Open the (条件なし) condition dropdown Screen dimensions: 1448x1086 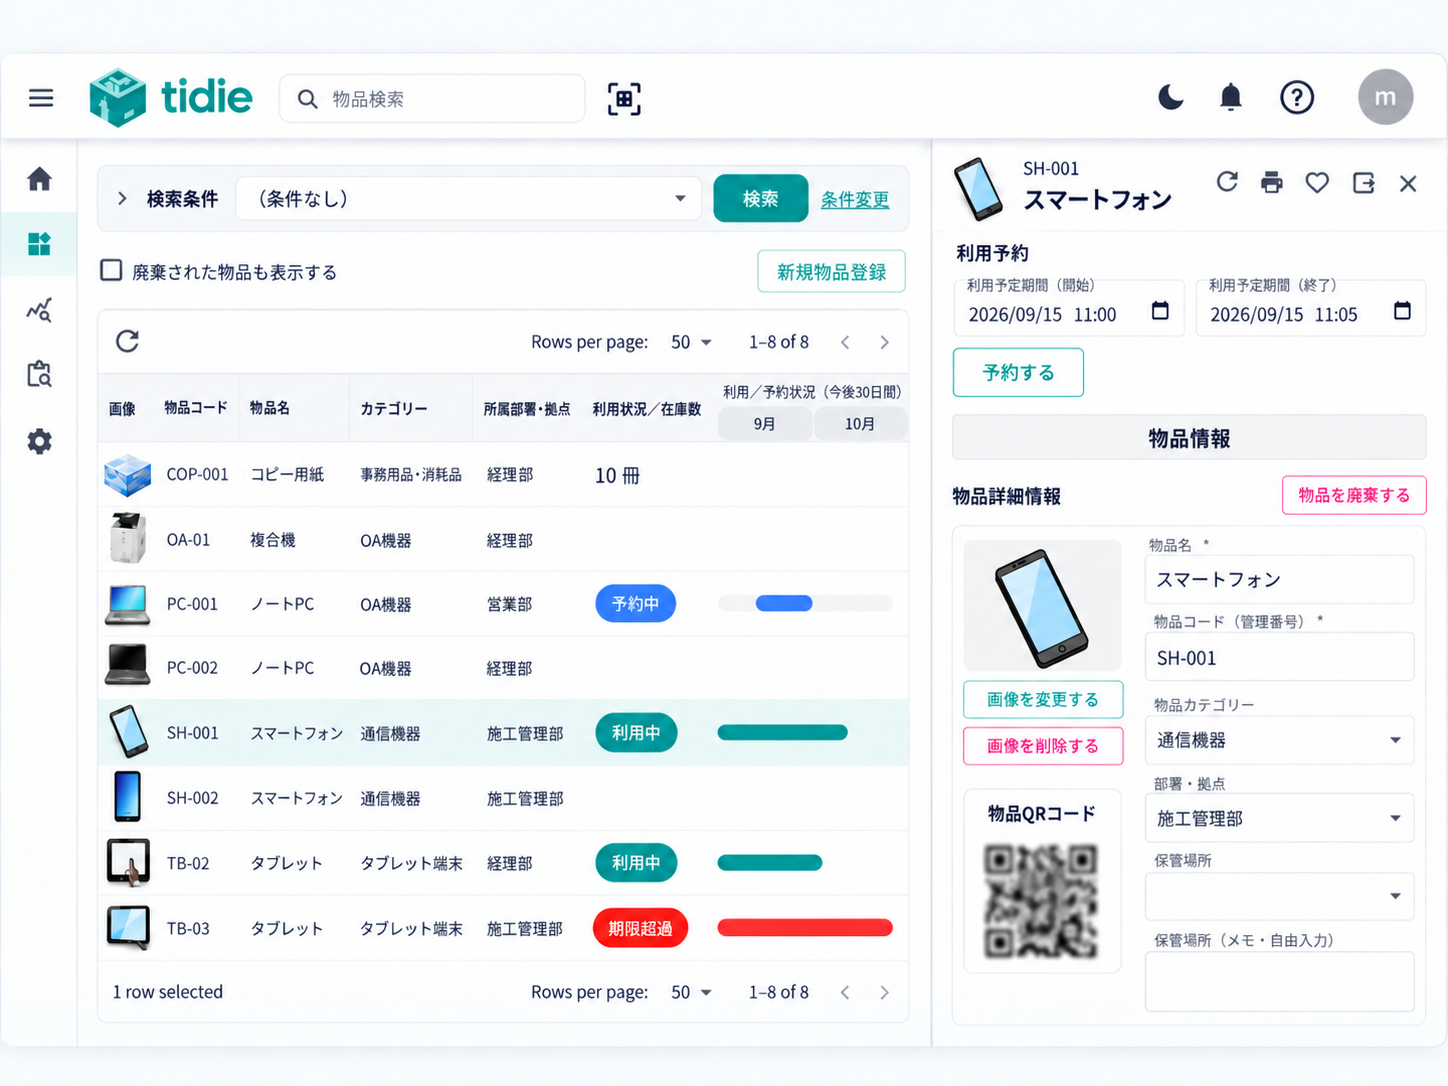[x=467, y=198]
